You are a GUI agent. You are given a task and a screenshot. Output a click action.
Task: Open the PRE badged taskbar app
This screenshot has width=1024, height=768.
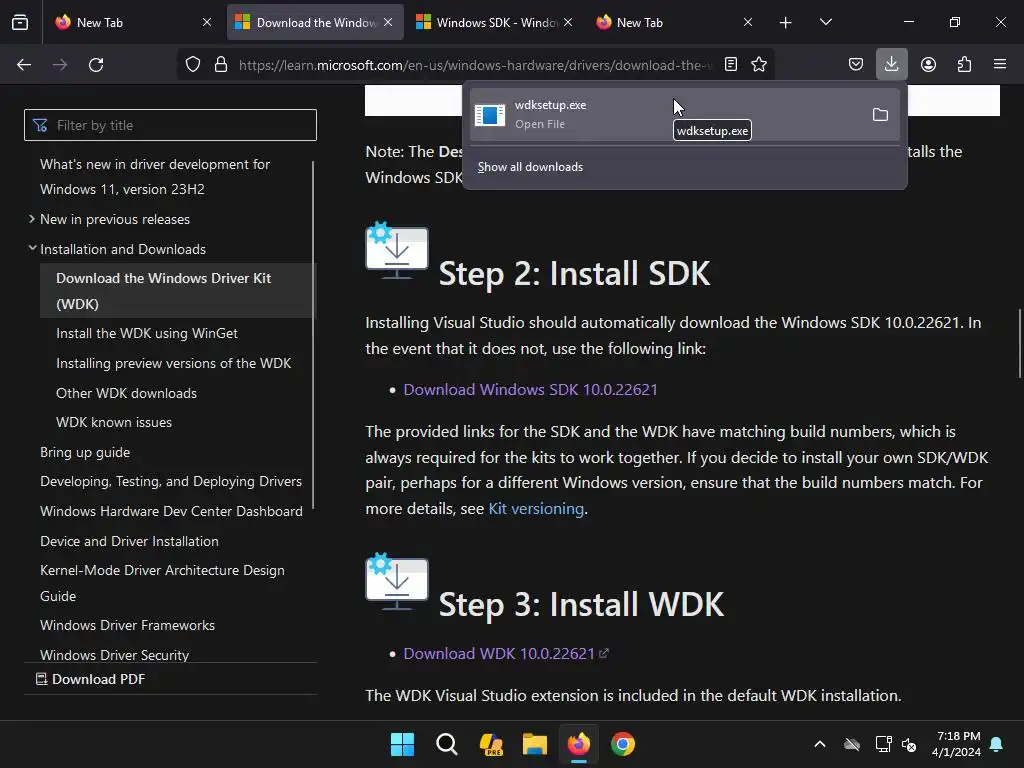click(x=490, y=744)
